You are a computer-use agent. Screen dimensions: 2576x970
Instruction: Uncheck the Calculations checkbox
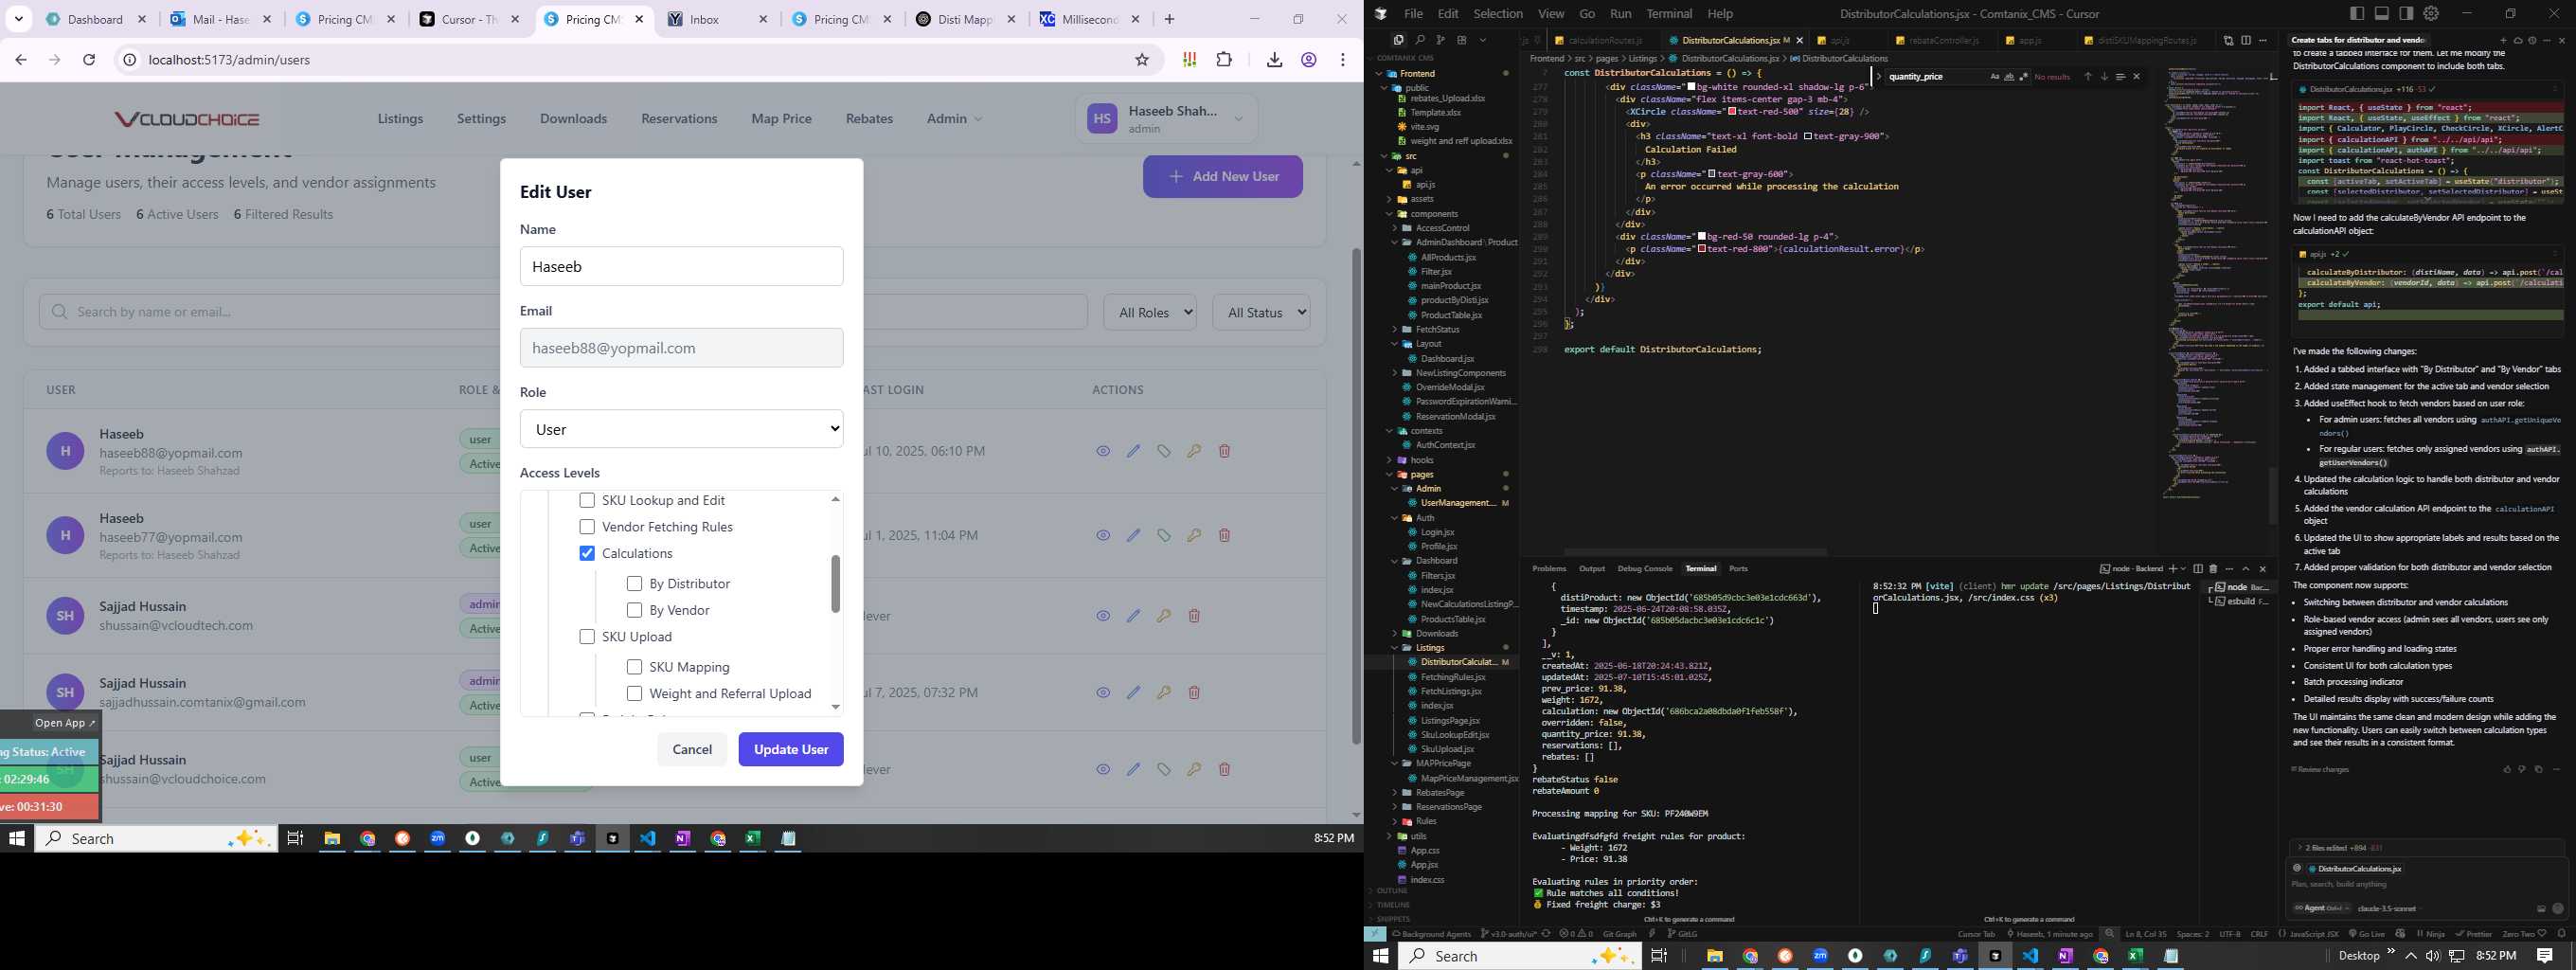click(587, 553)
